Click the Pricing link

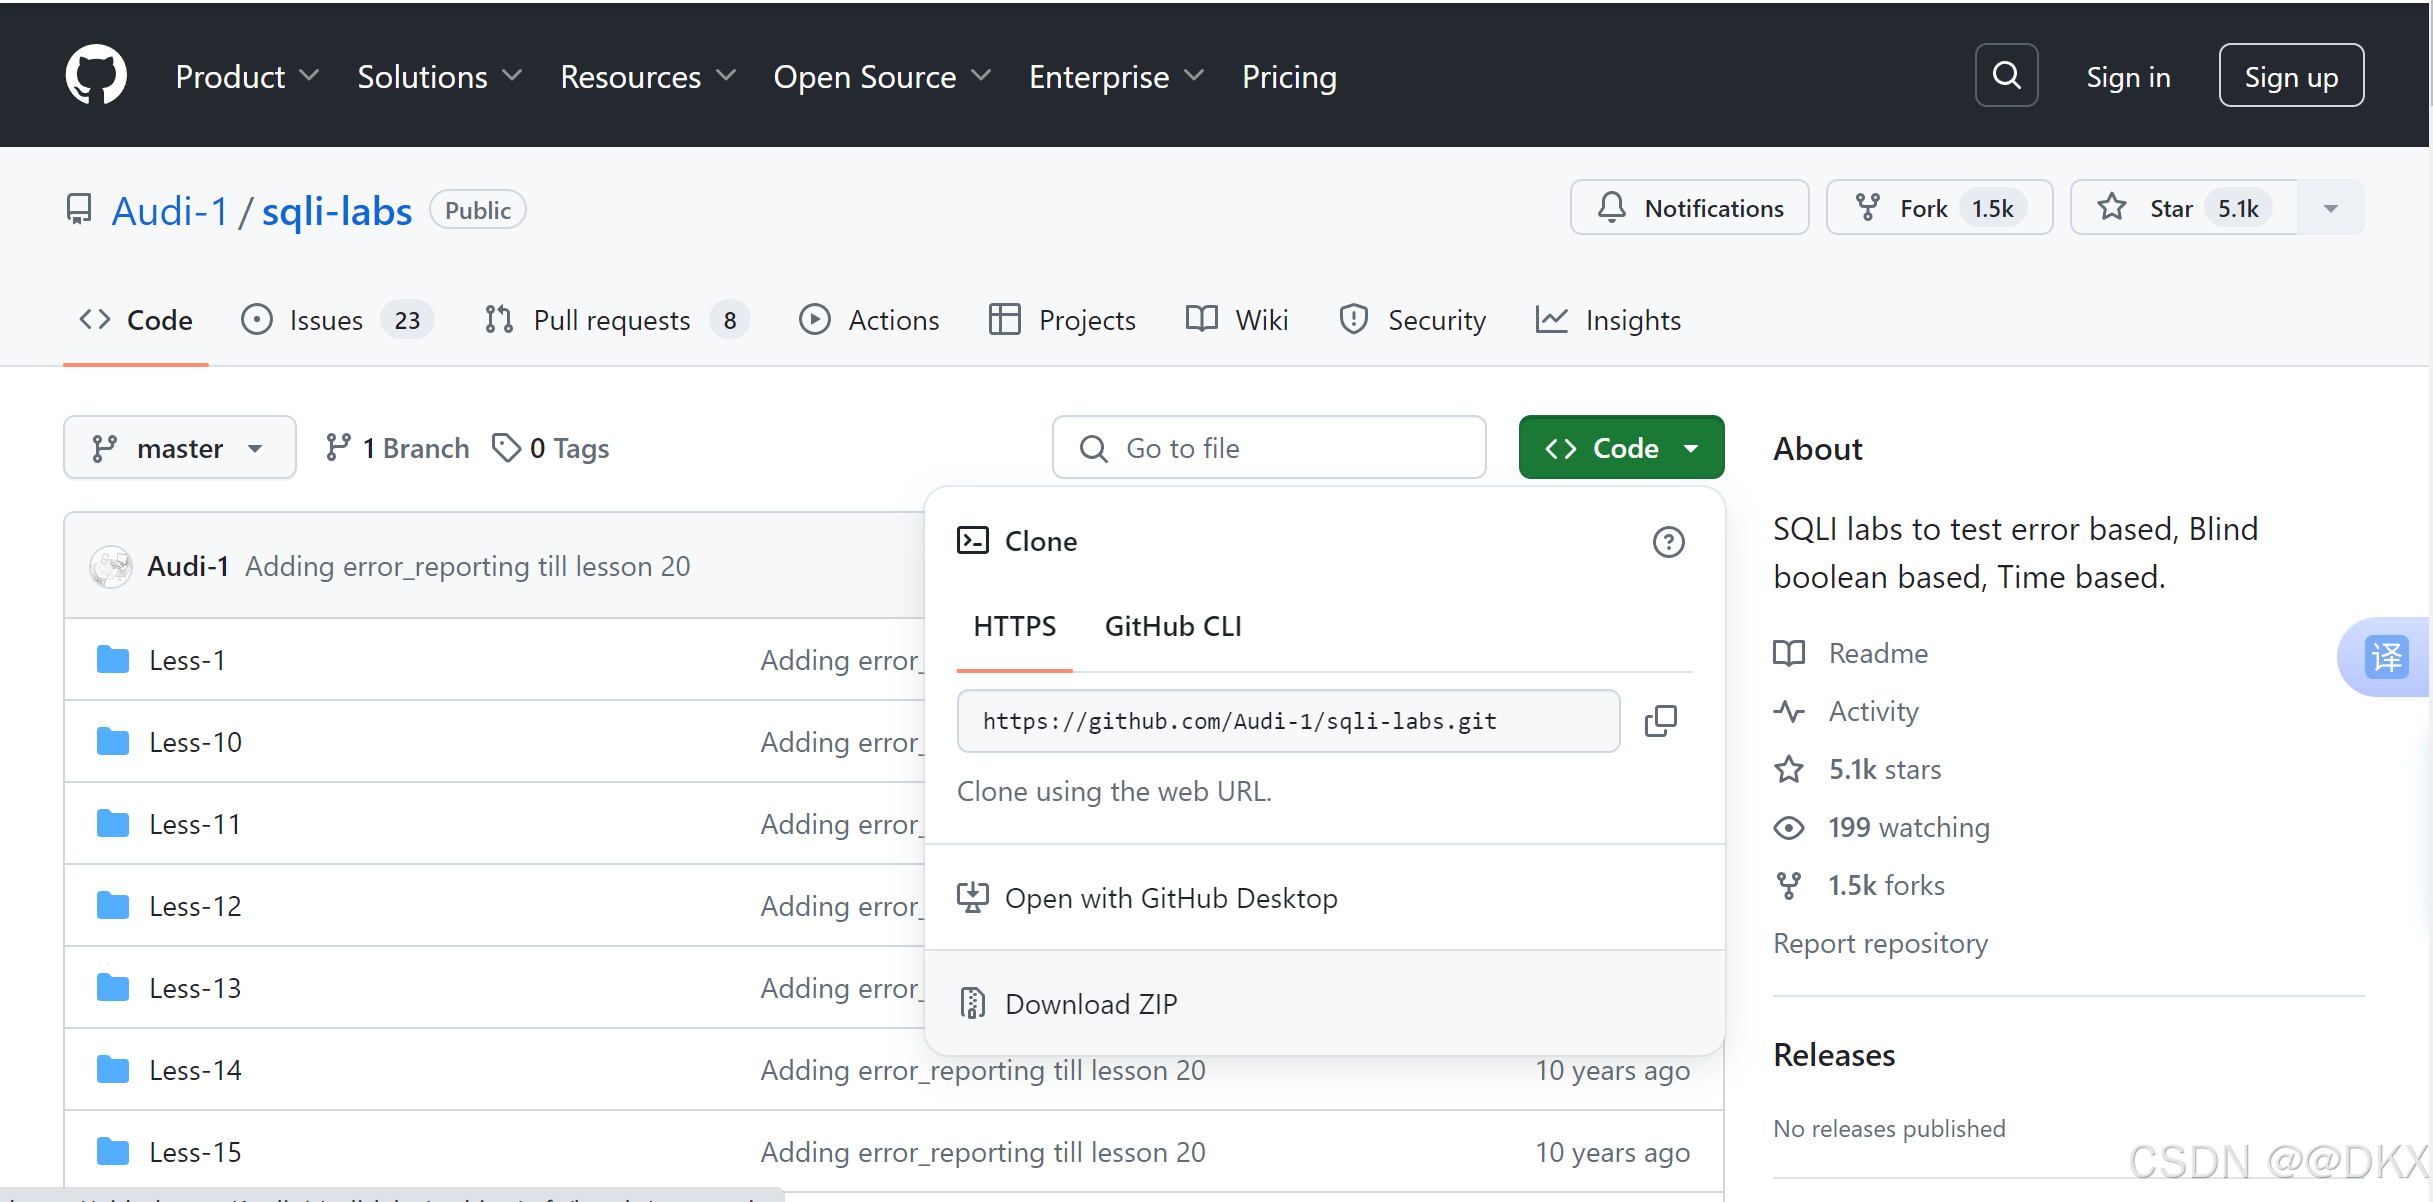point(1289,77)
